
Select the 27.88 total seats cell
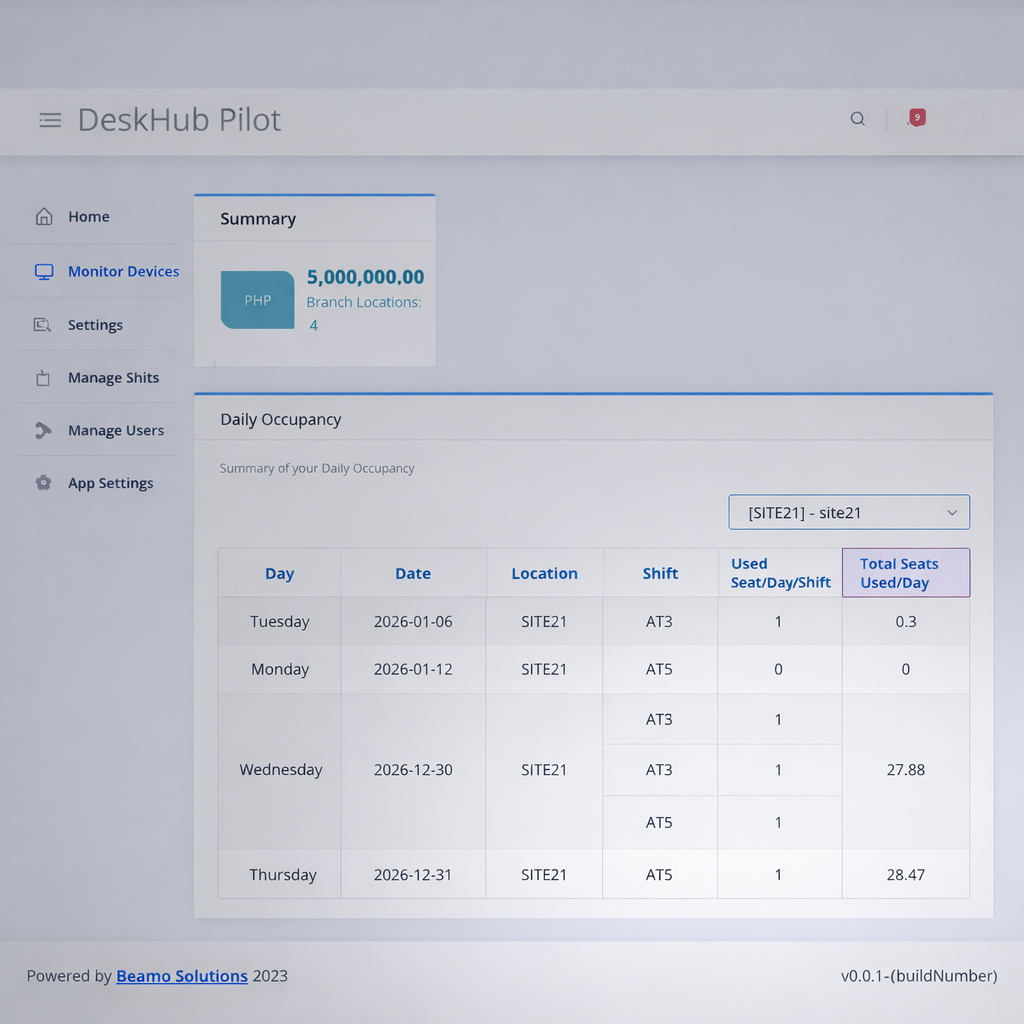tap(905, 770)
